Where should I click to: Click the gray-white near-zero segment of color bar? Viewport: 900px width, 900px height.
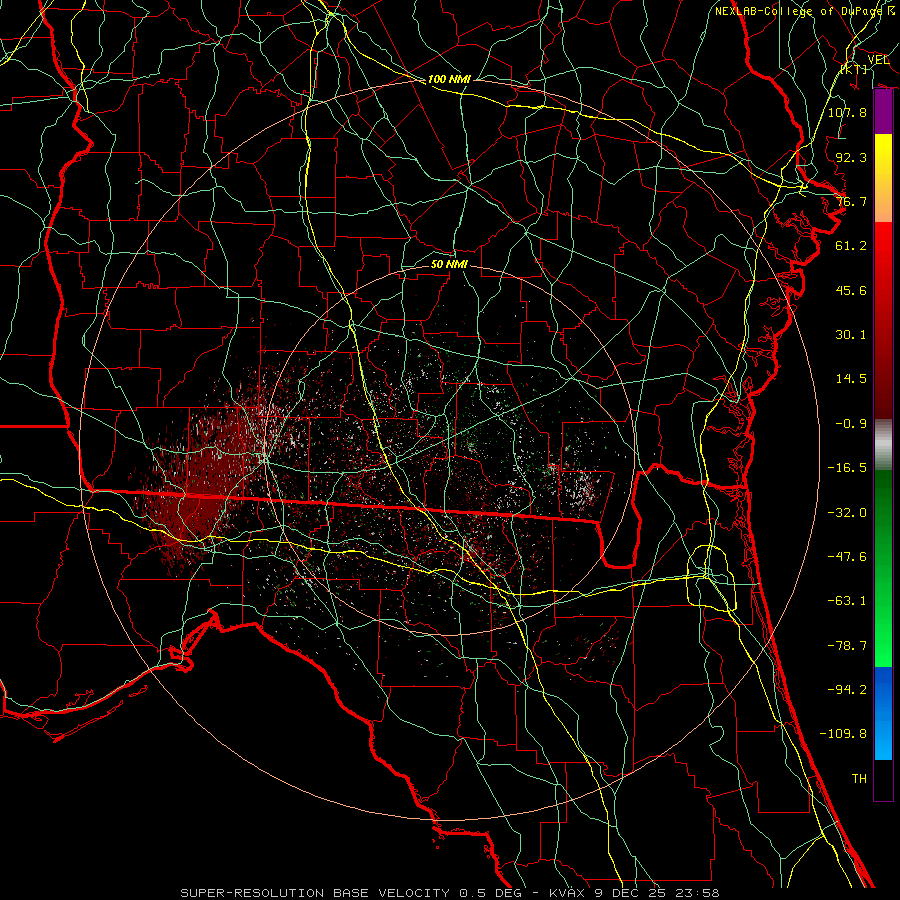883,443
